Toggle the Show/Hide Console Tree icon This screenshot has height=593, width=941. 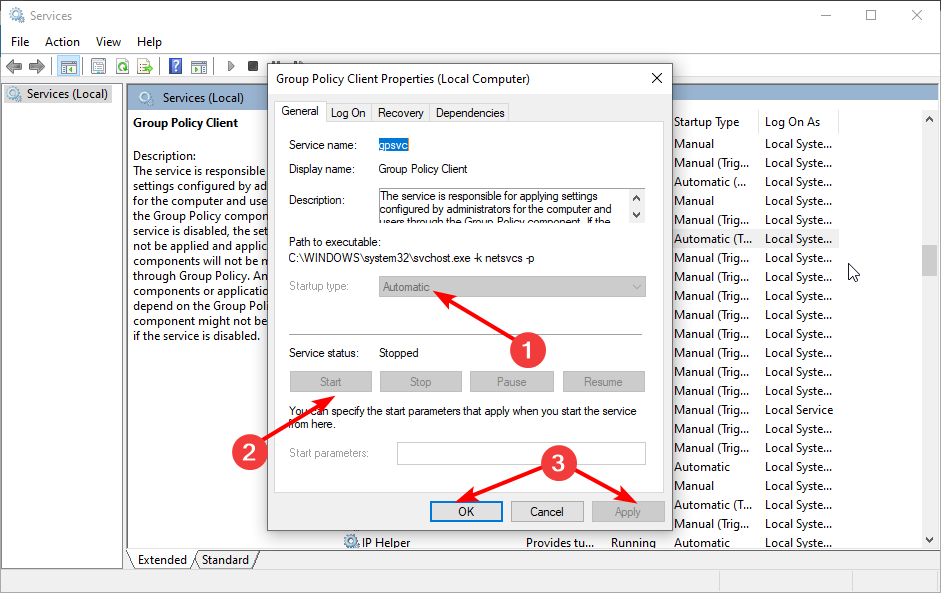68,66
